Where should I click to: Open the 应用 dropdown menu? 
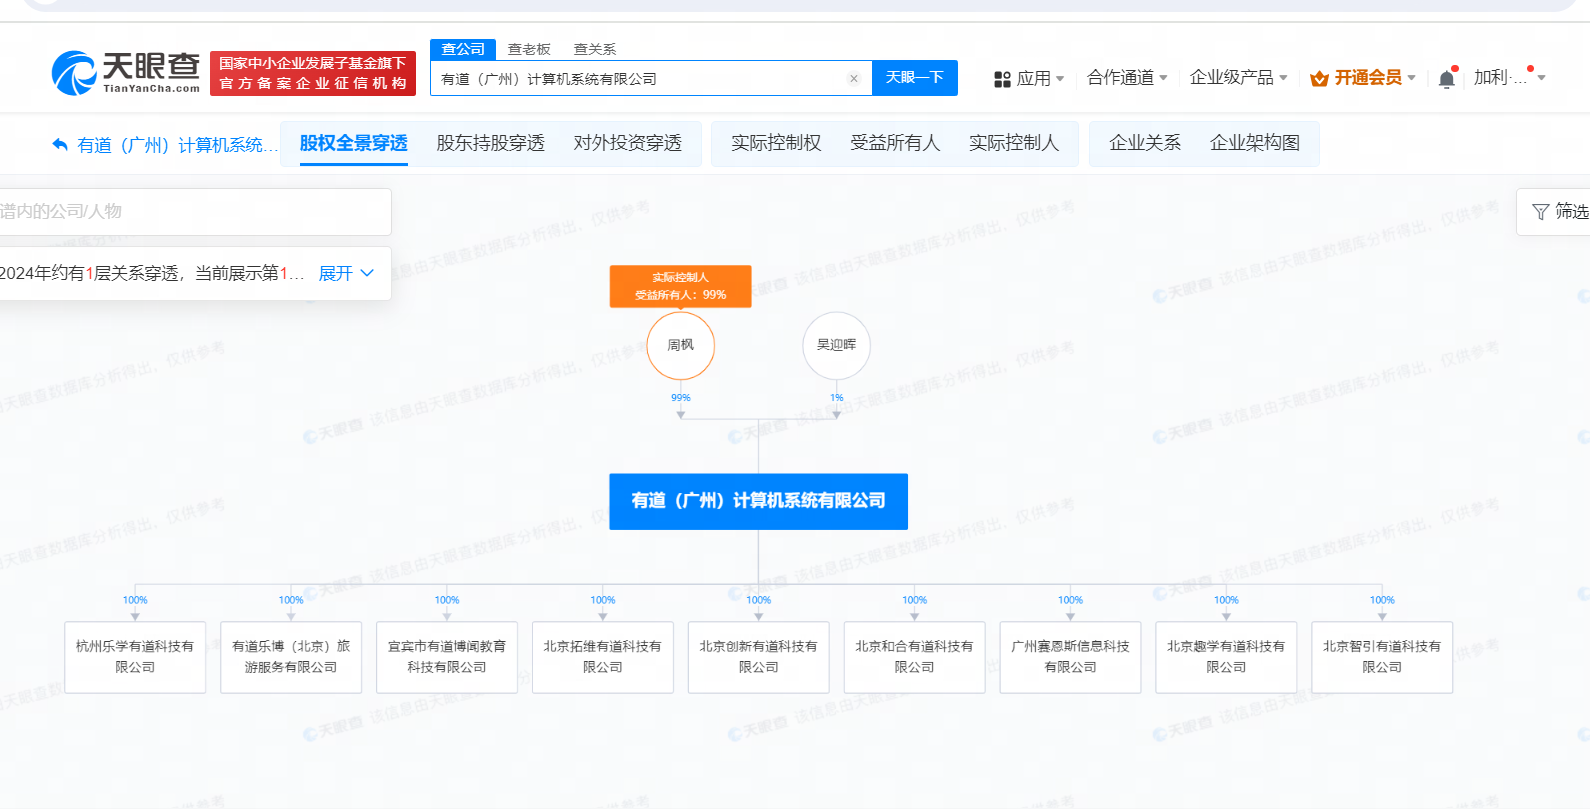[x=1040, y=78]
